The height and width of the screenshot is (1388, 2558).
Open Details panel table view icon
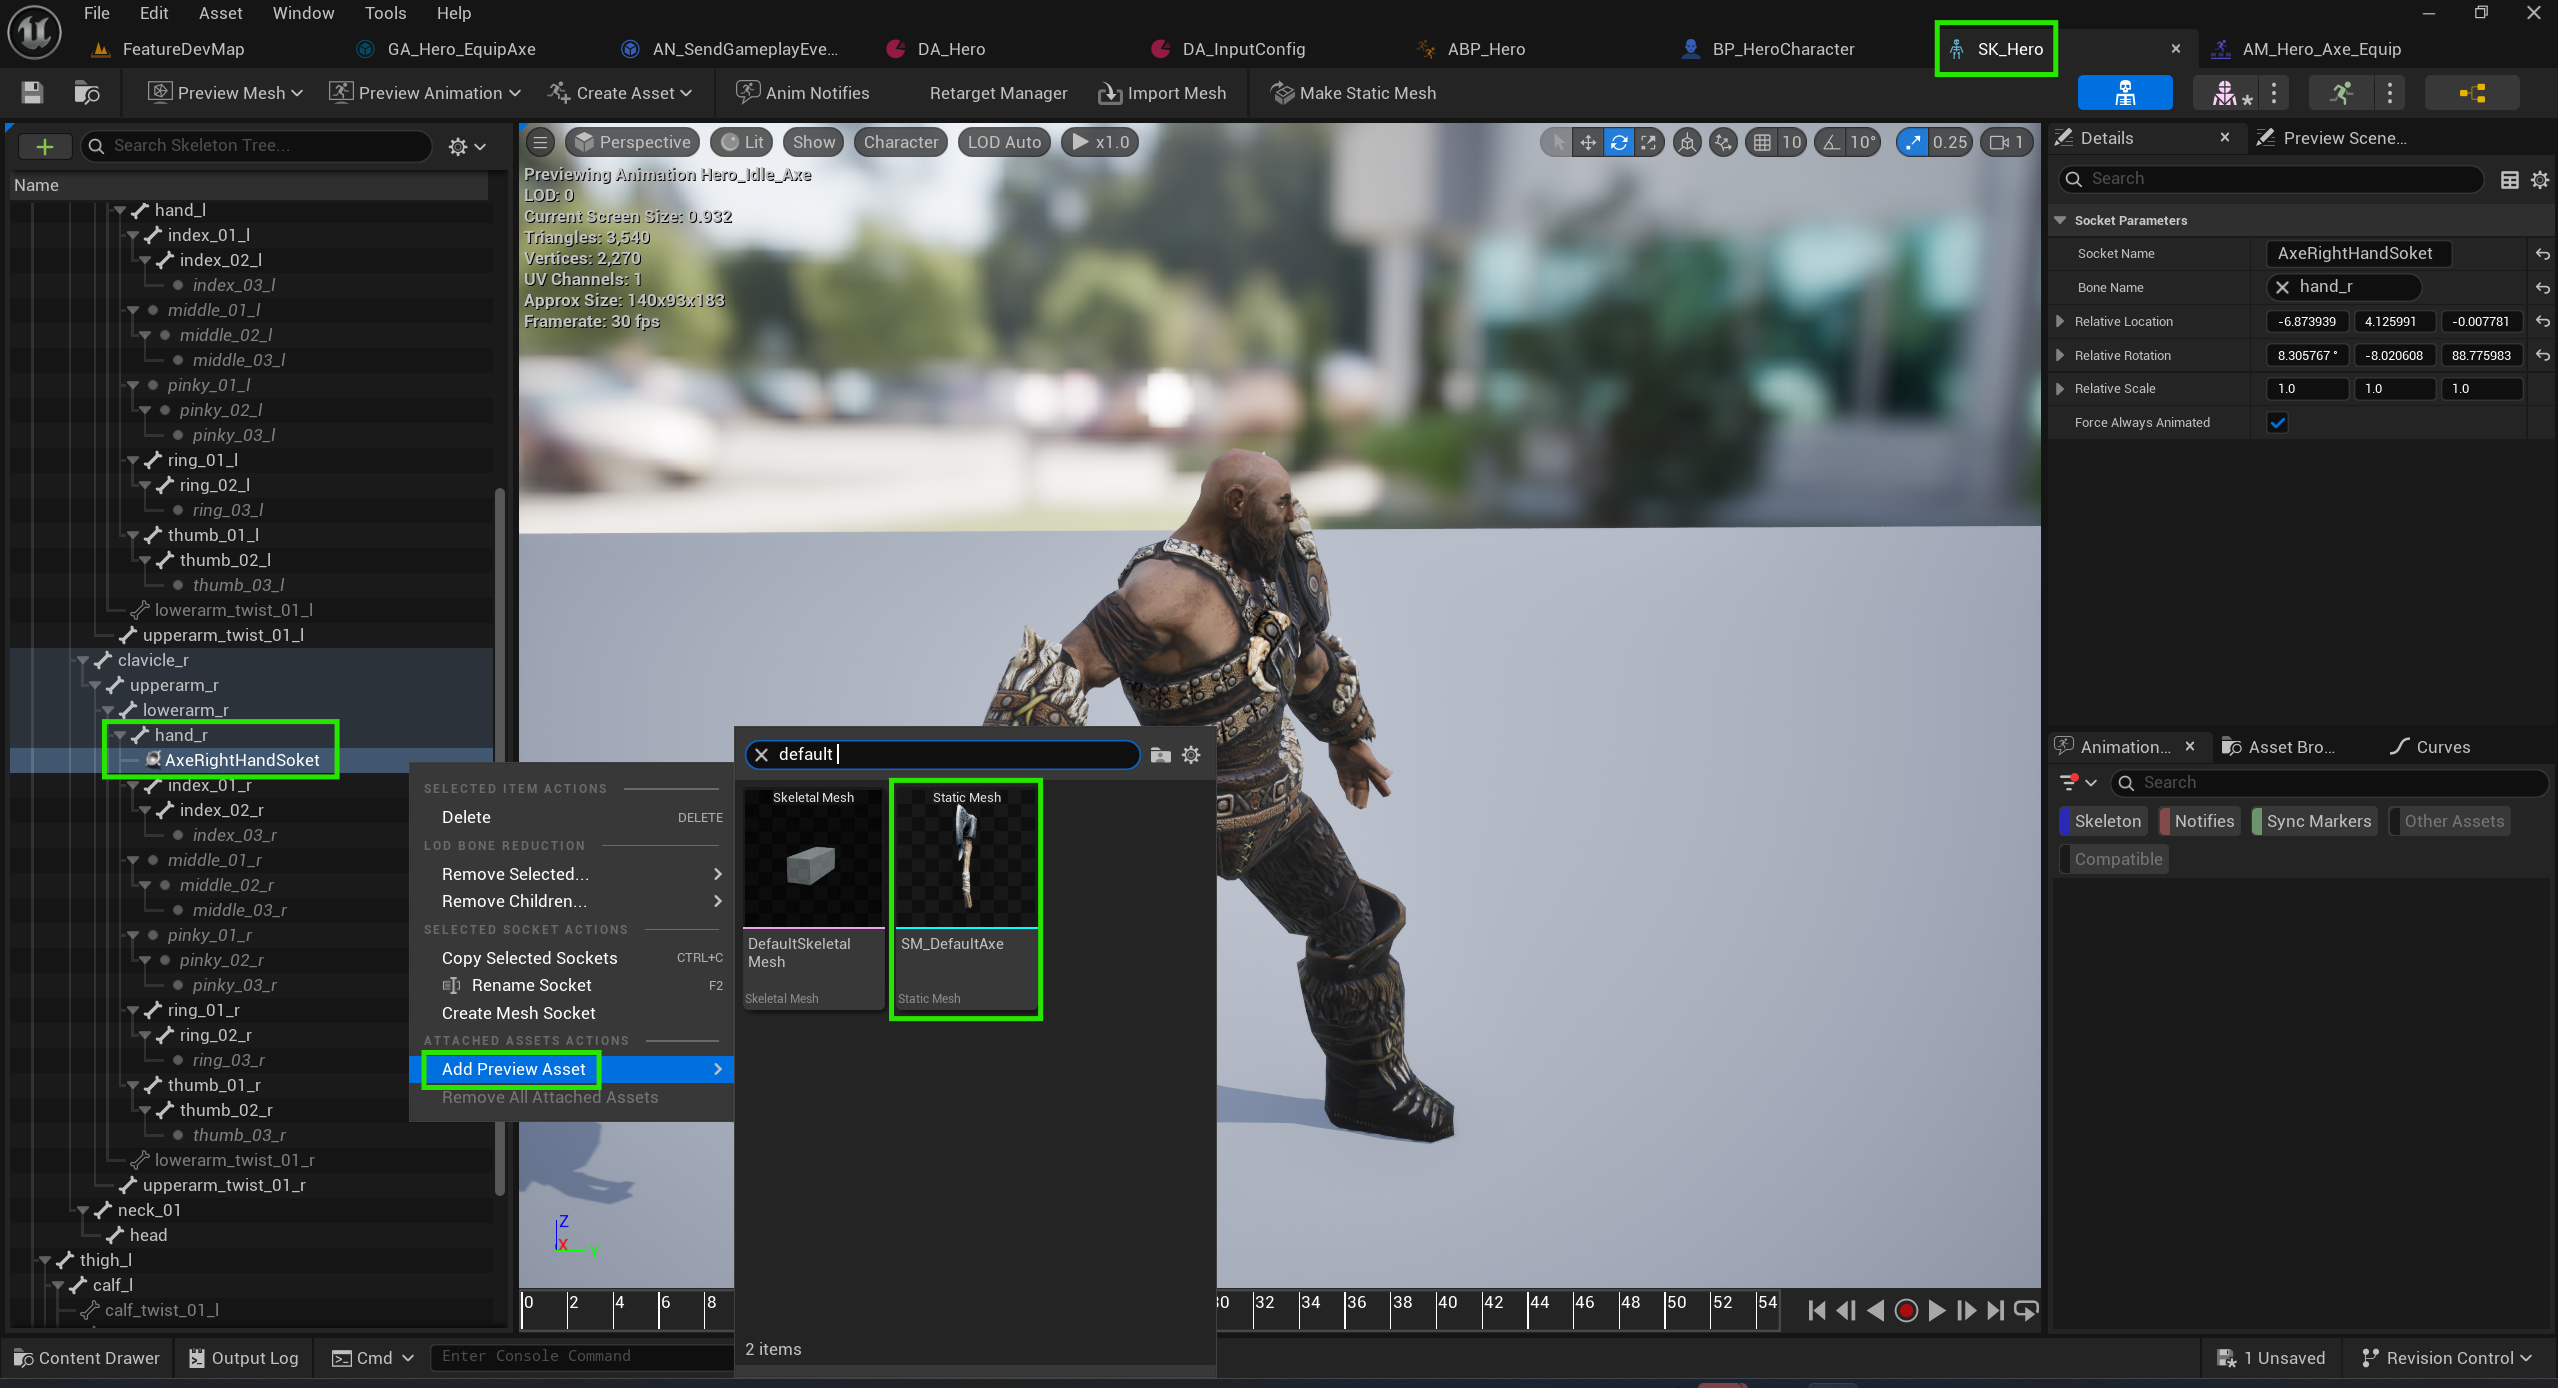pos(2509,179)
